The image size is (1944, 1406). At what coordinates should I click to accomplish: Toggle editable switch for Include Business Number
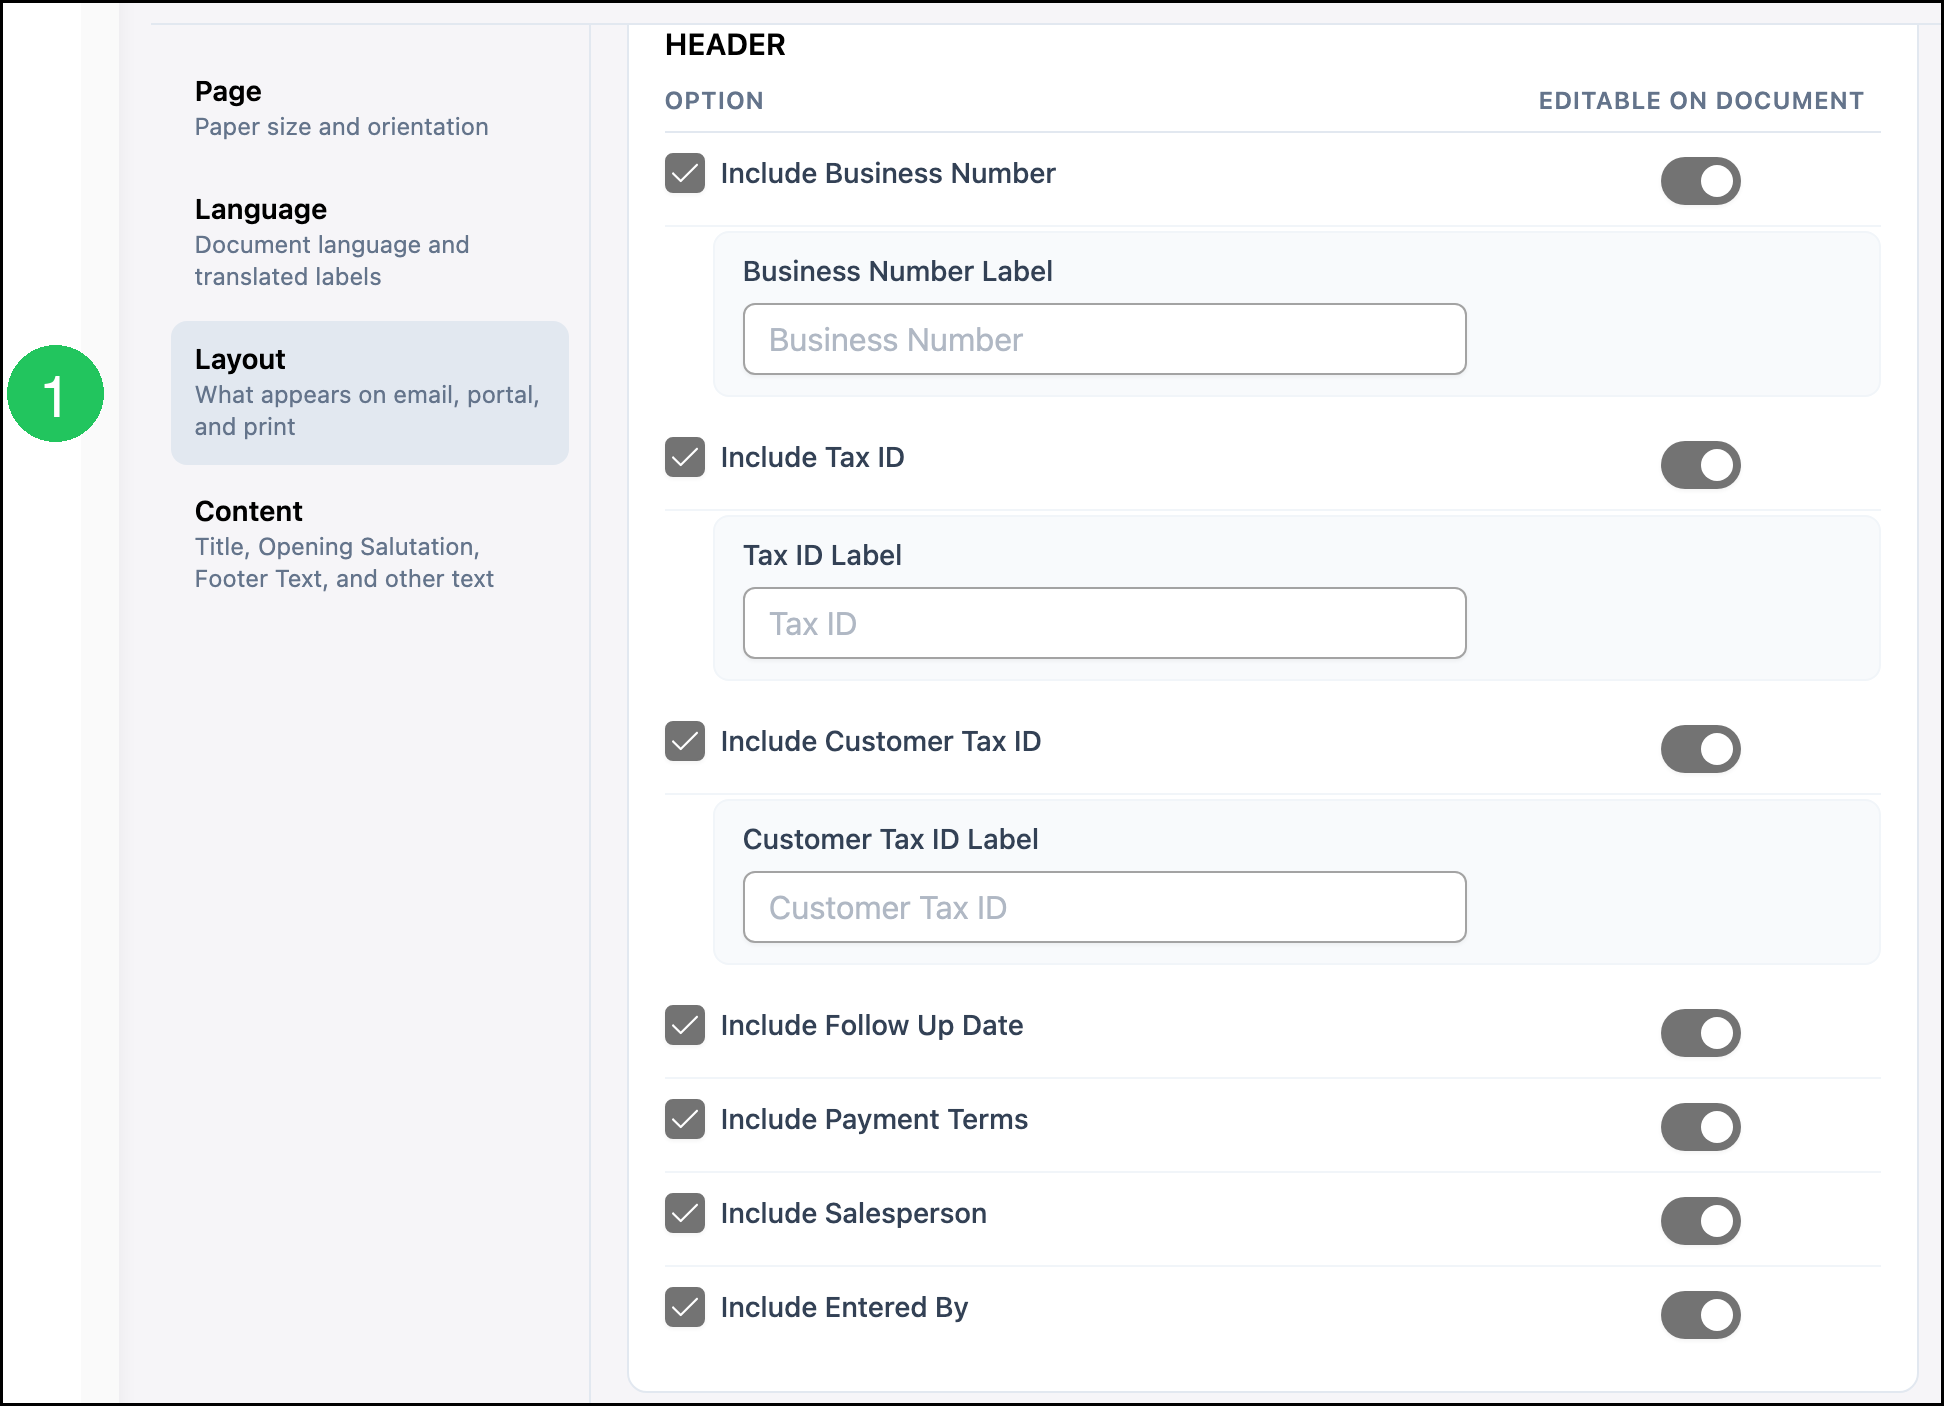1700,181
